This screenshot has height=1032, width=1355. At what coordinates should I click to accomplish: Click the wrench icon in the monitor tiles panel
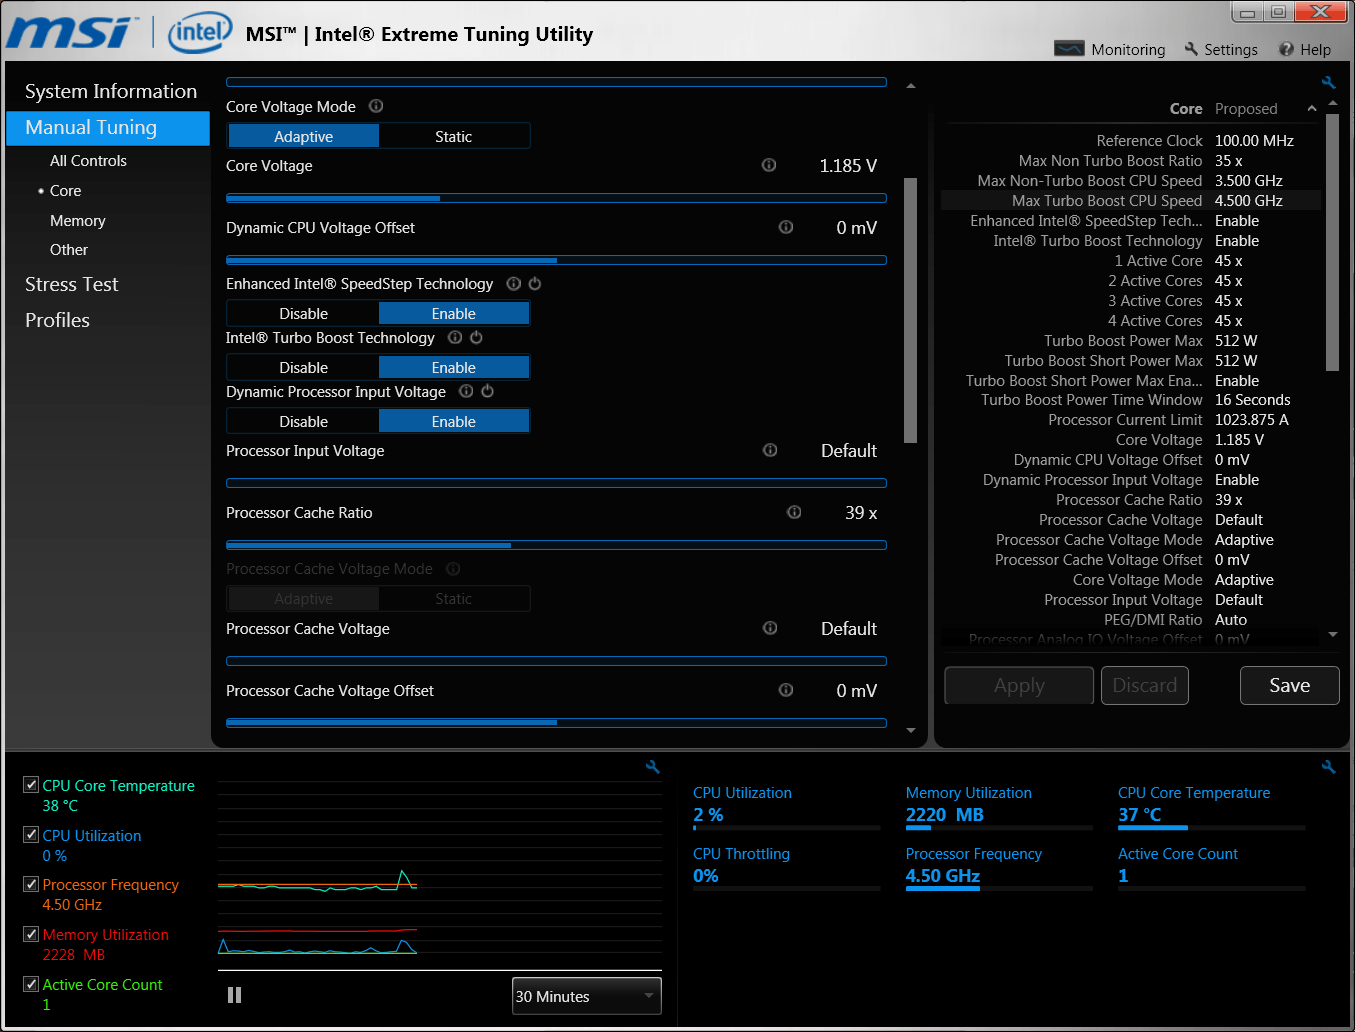coord(1328,767)
